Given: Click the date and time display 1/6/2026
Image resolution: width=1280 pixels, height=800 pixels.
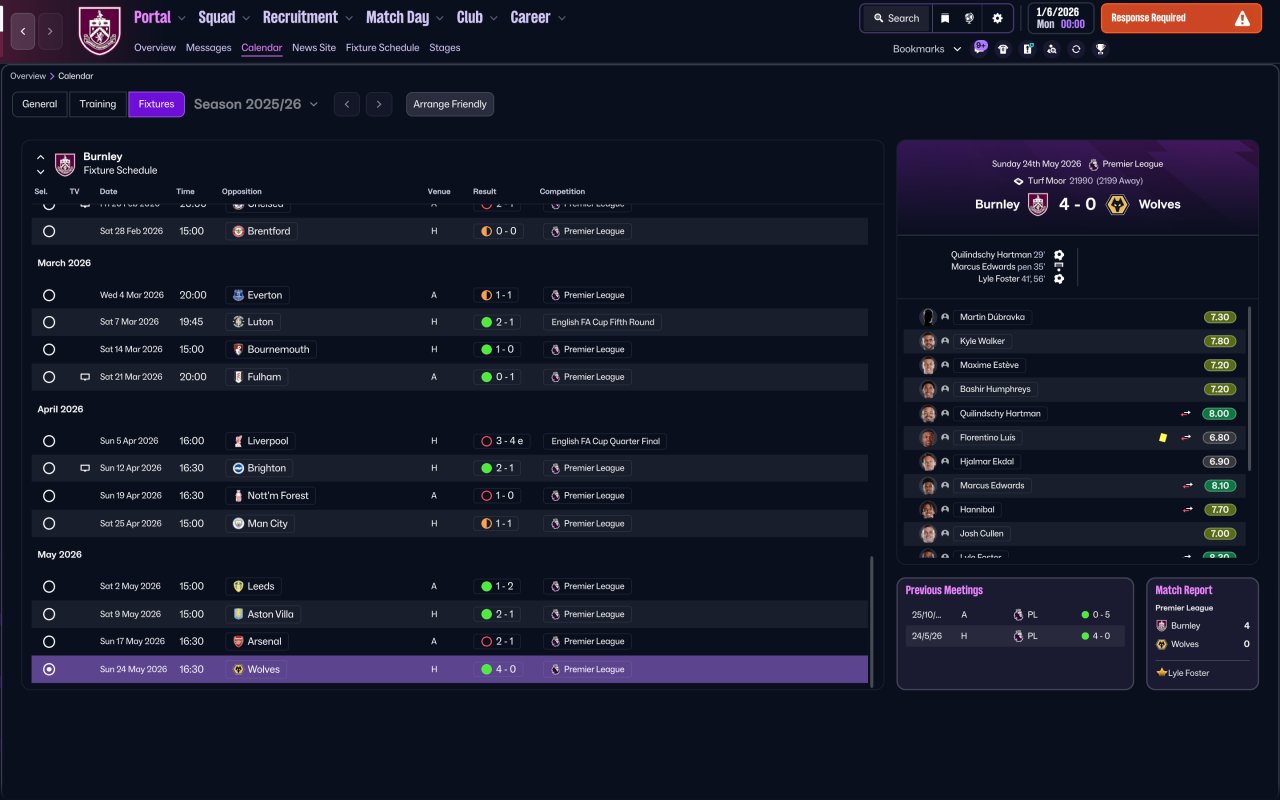Looking at the screenshot, I should [1059, 18].
